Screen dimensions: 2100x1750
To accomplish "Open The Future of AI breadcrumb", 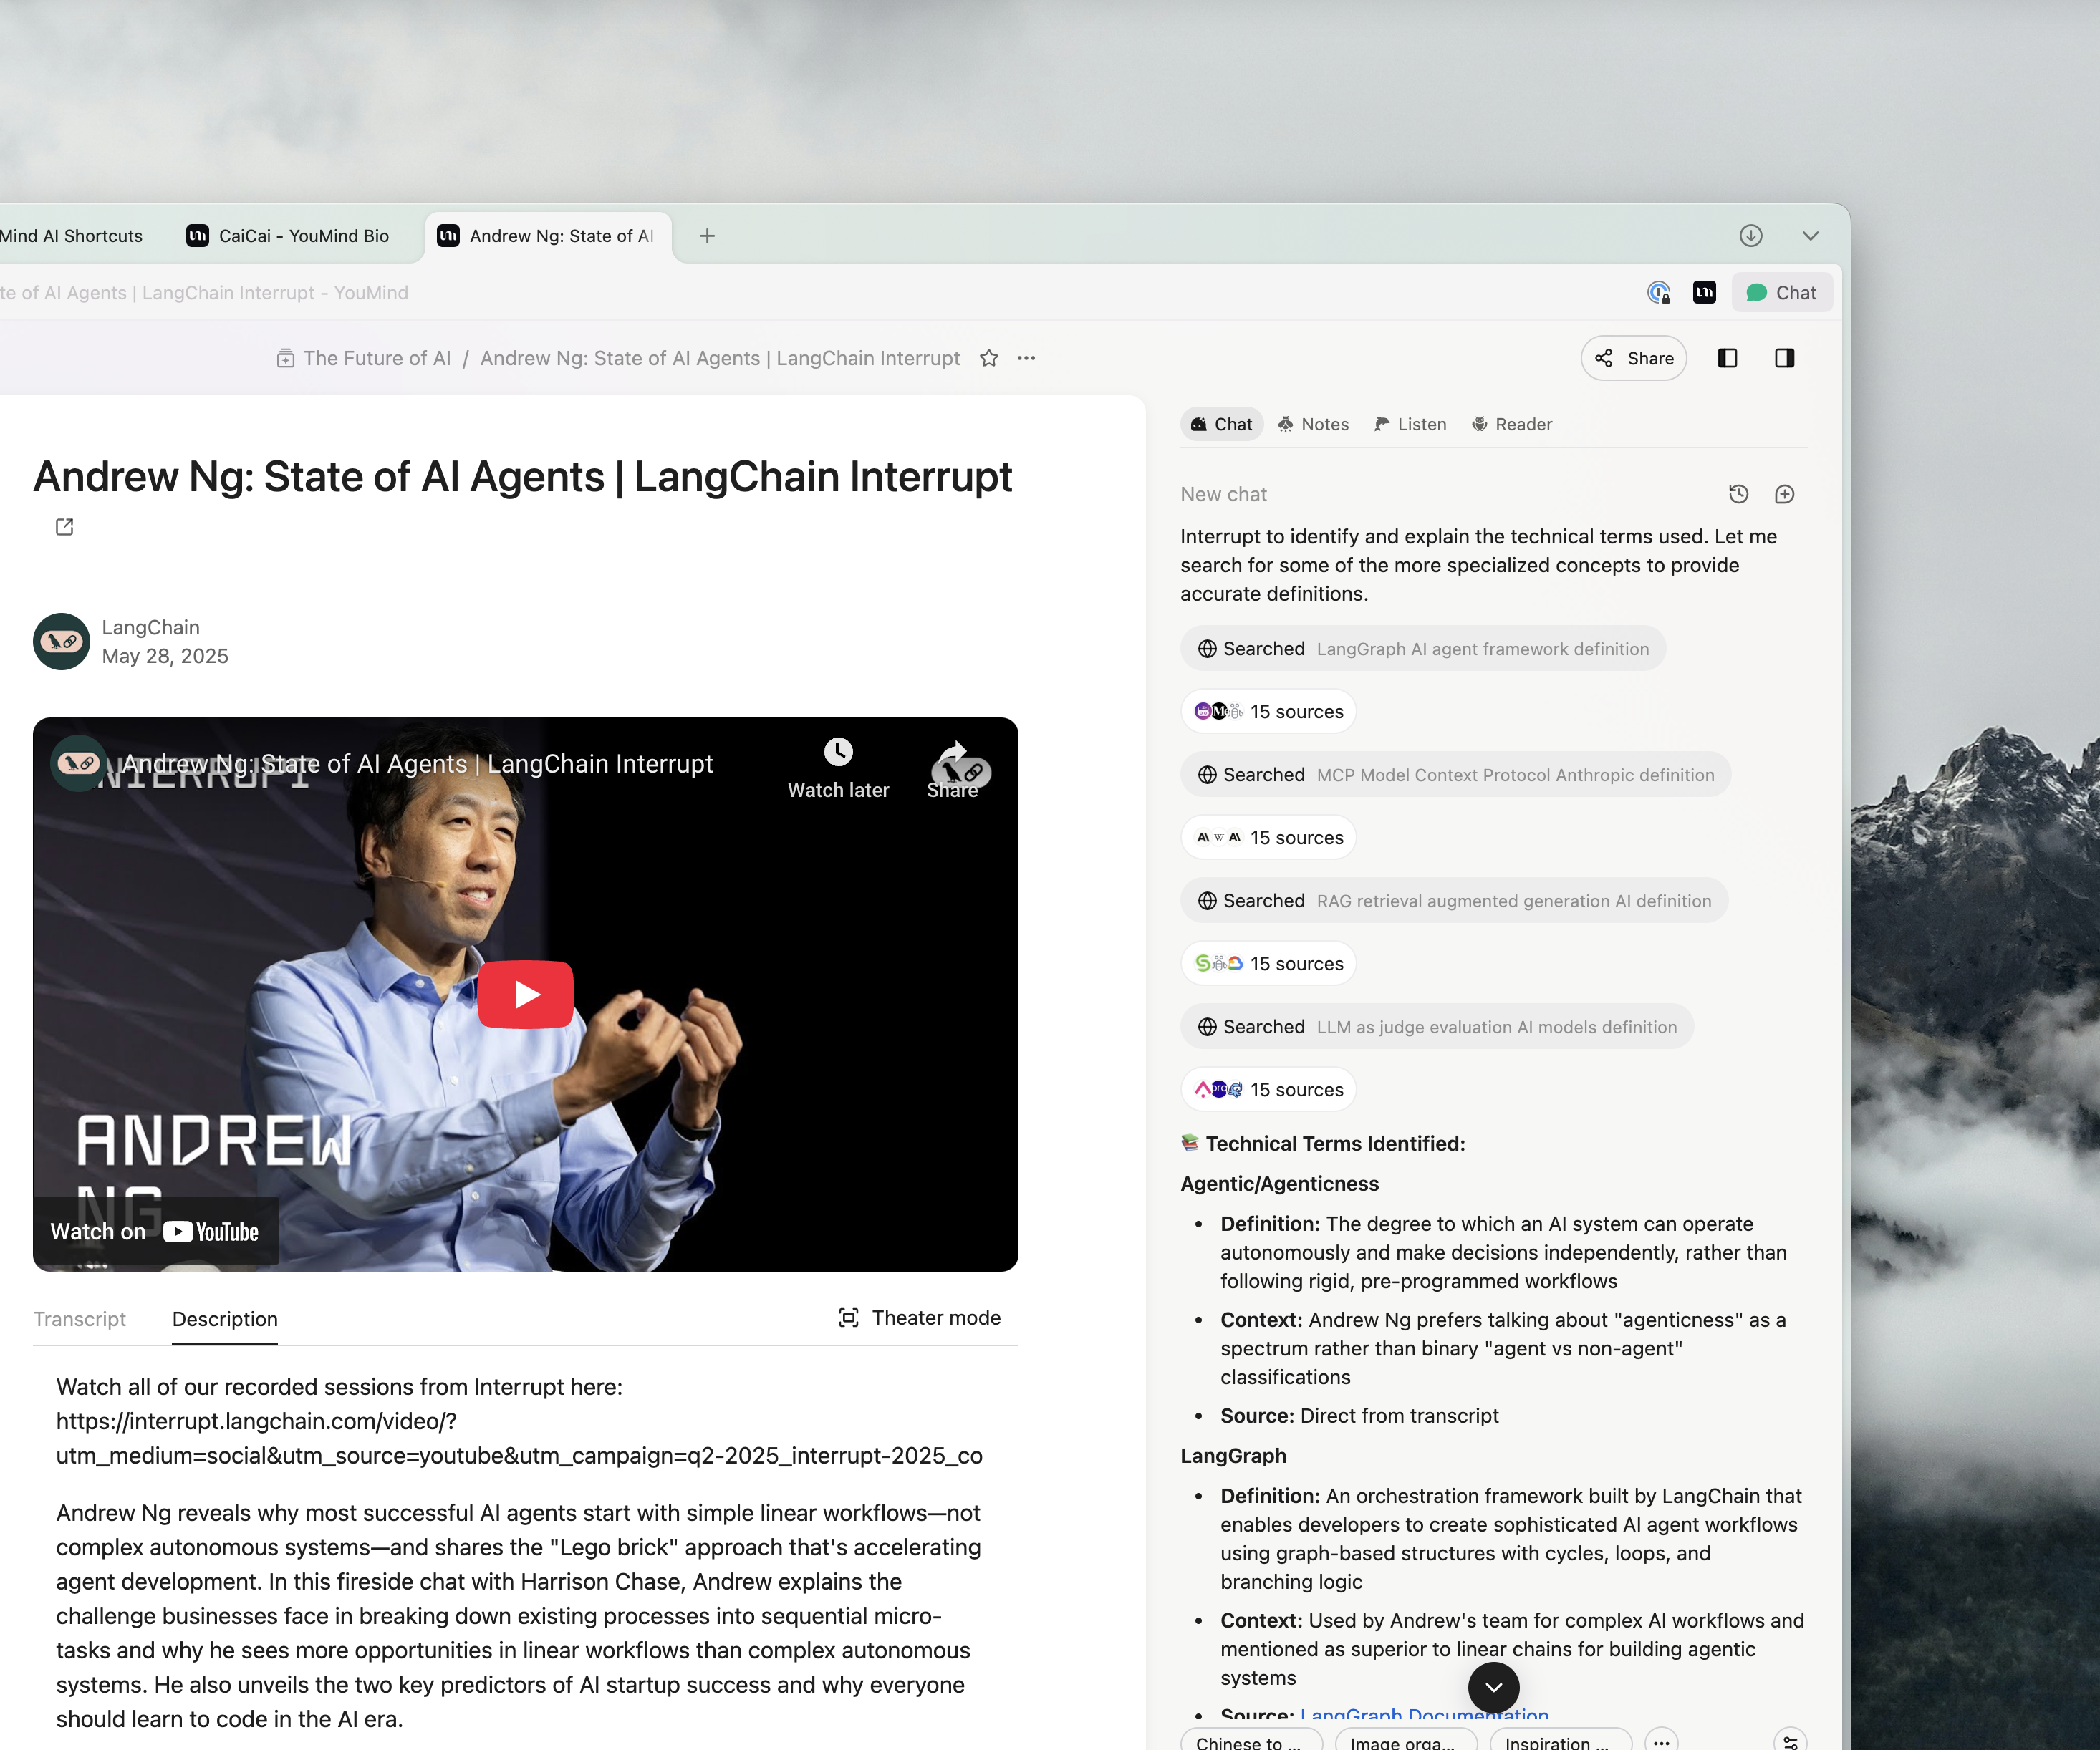I will 376,358.
